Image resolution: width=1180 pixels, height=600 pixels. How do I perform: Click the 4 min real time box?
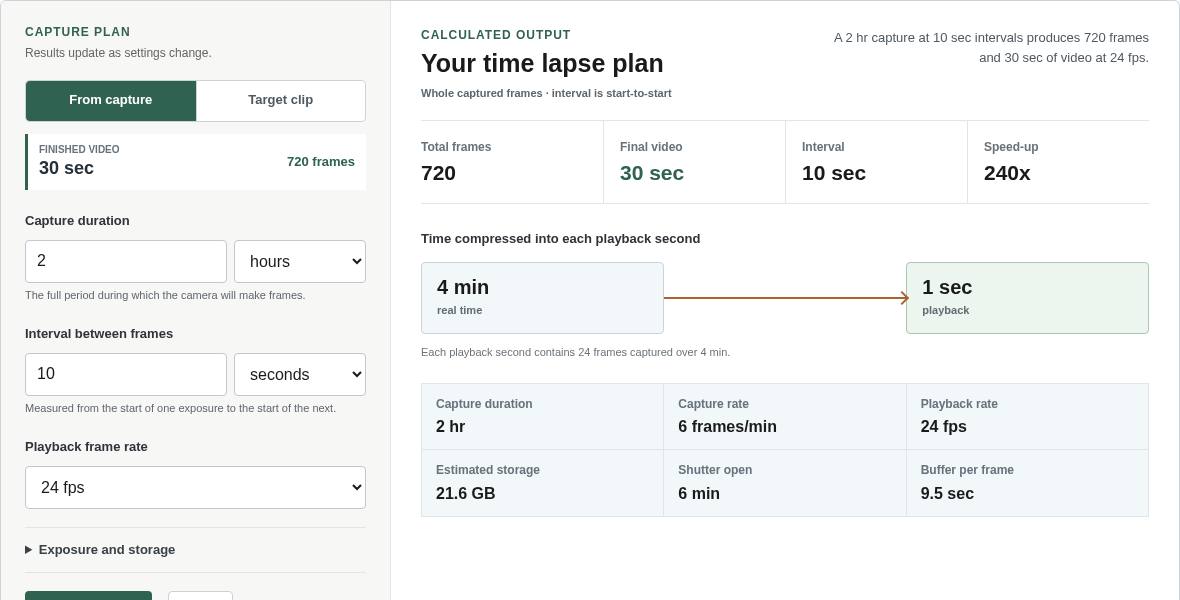click(x=543, y=298)
